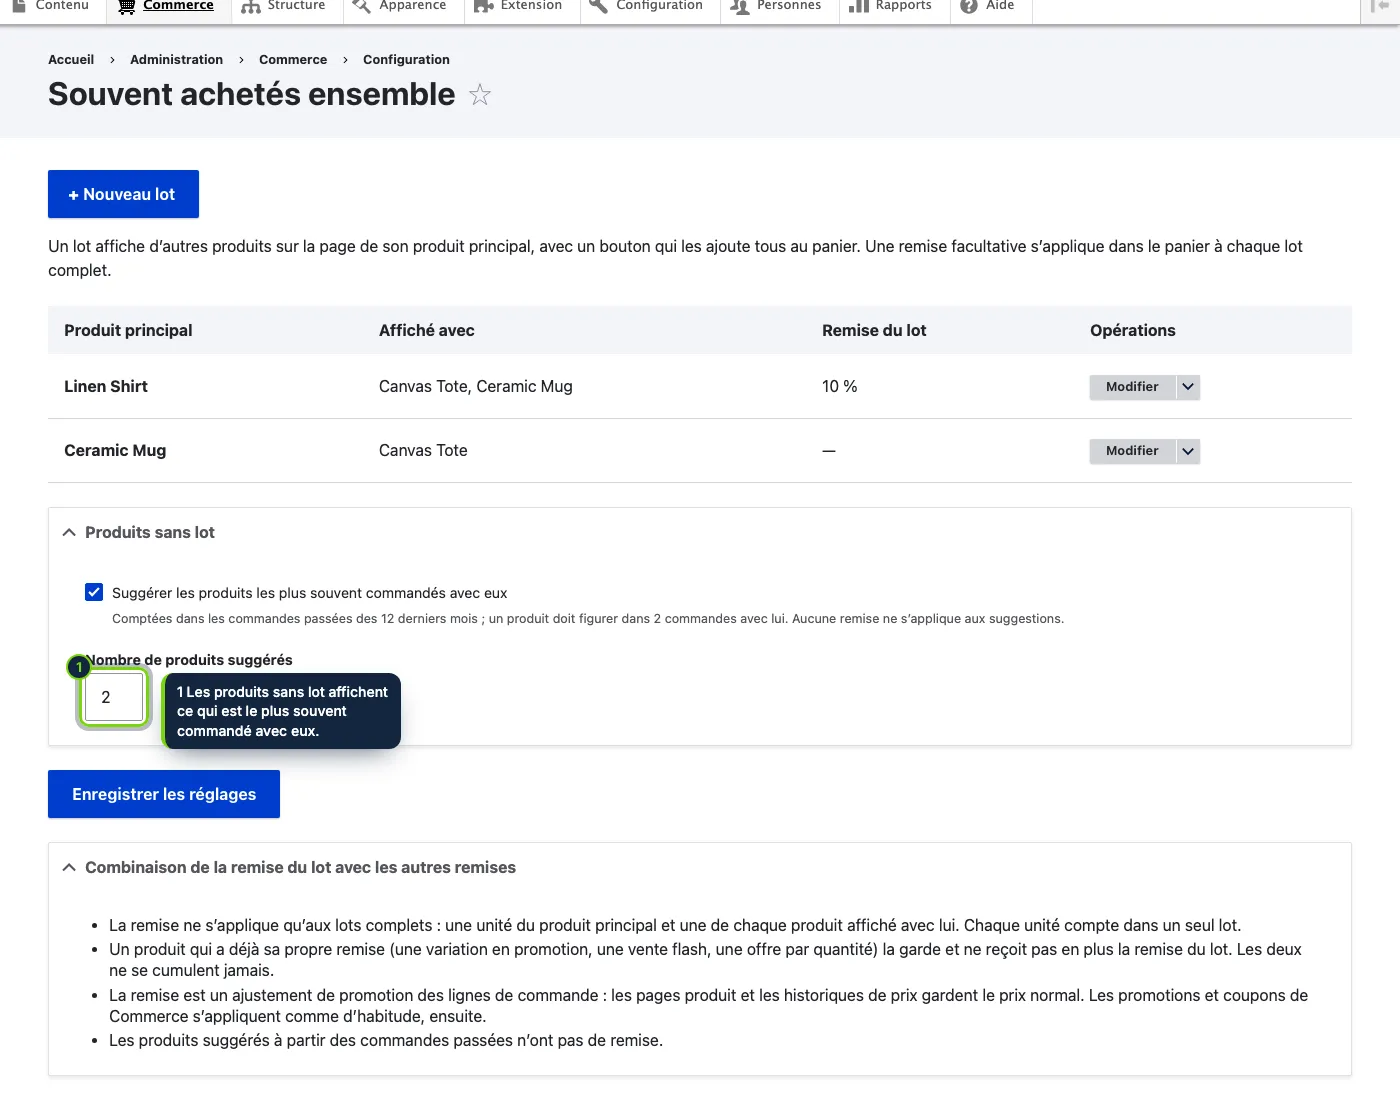
Task: Click the 10 % discount value
Action: pyautogui.click(x=840, y=387)
